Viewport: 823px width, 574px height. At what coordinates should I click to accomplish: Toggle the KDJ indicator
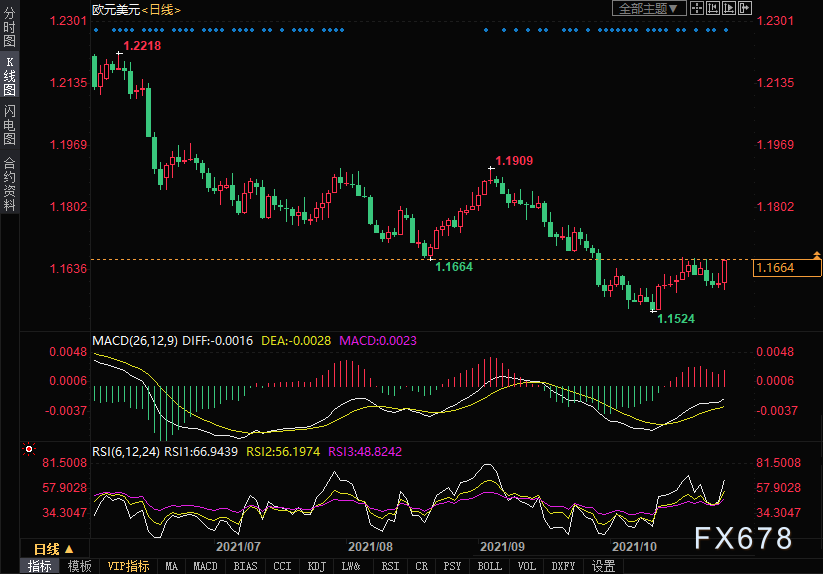click(x=317, y=566)
